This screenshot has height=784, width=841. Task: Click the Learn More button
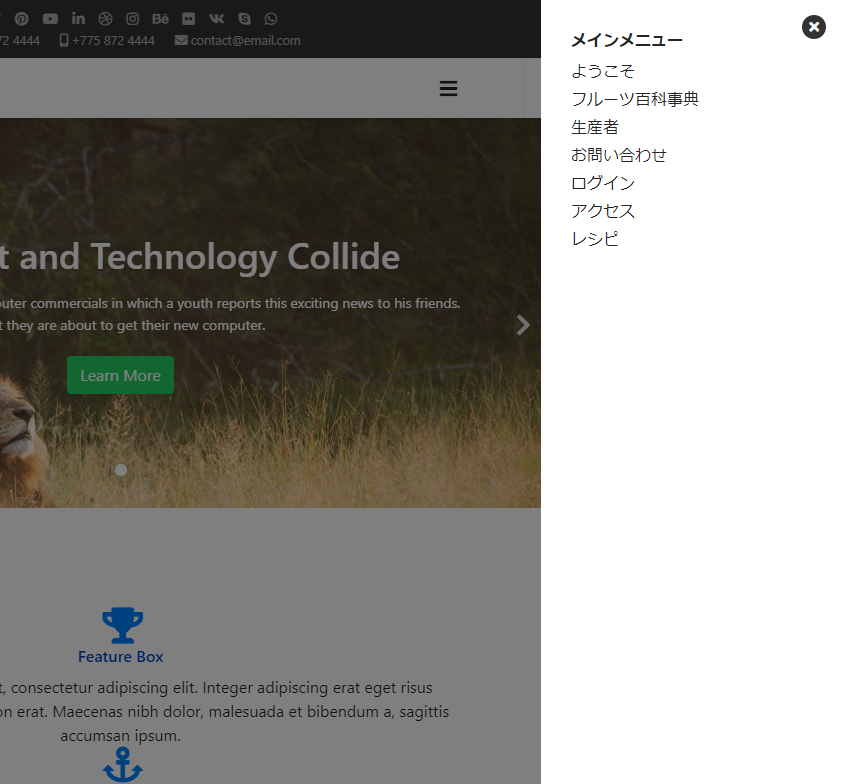(x=120, y=375)
